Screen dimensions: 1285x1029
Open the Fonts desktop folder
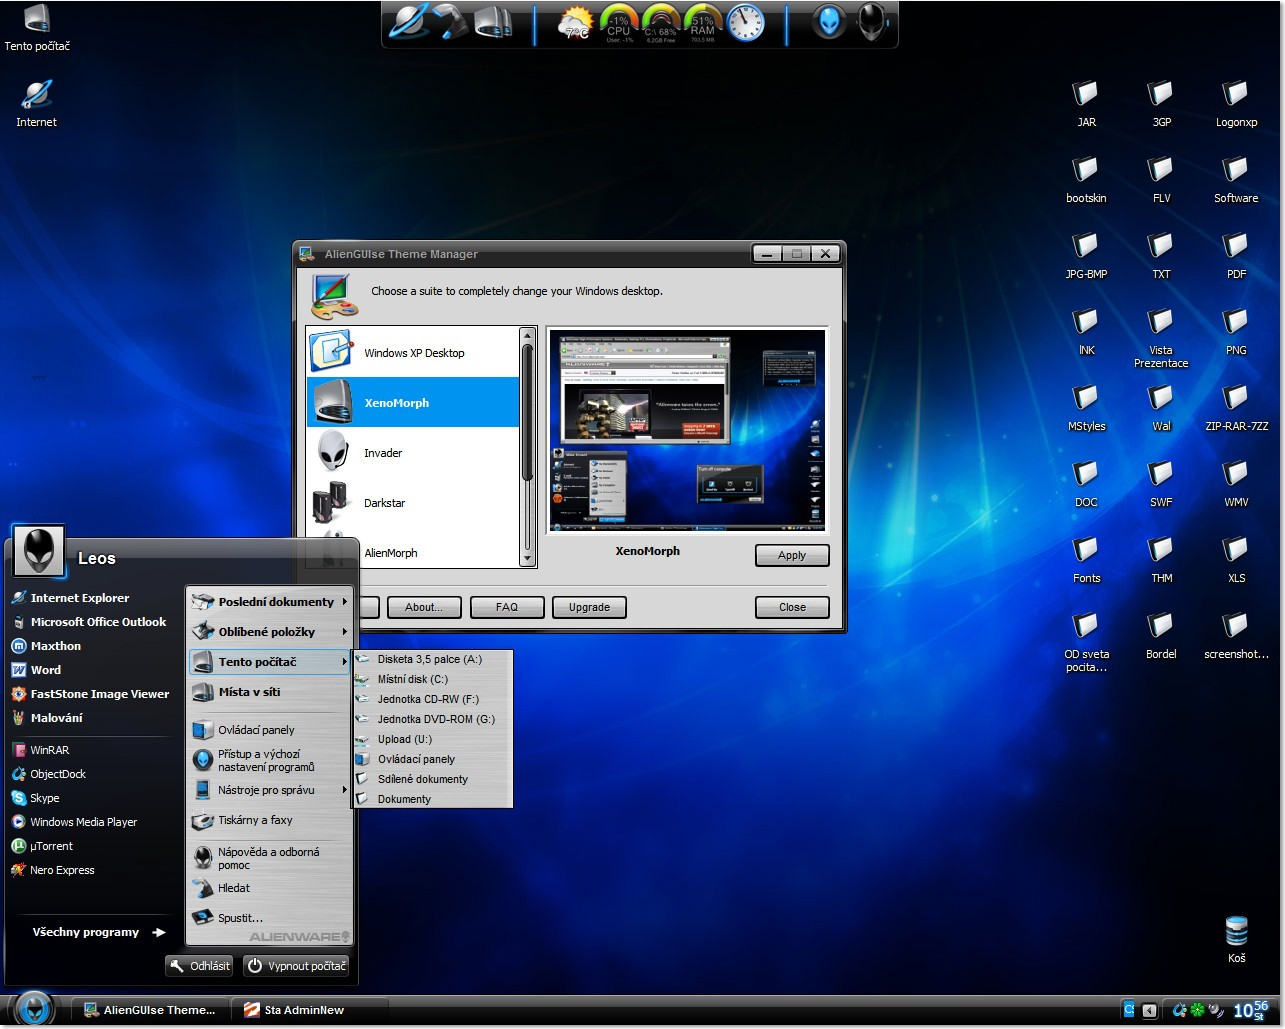point(1086,560)
